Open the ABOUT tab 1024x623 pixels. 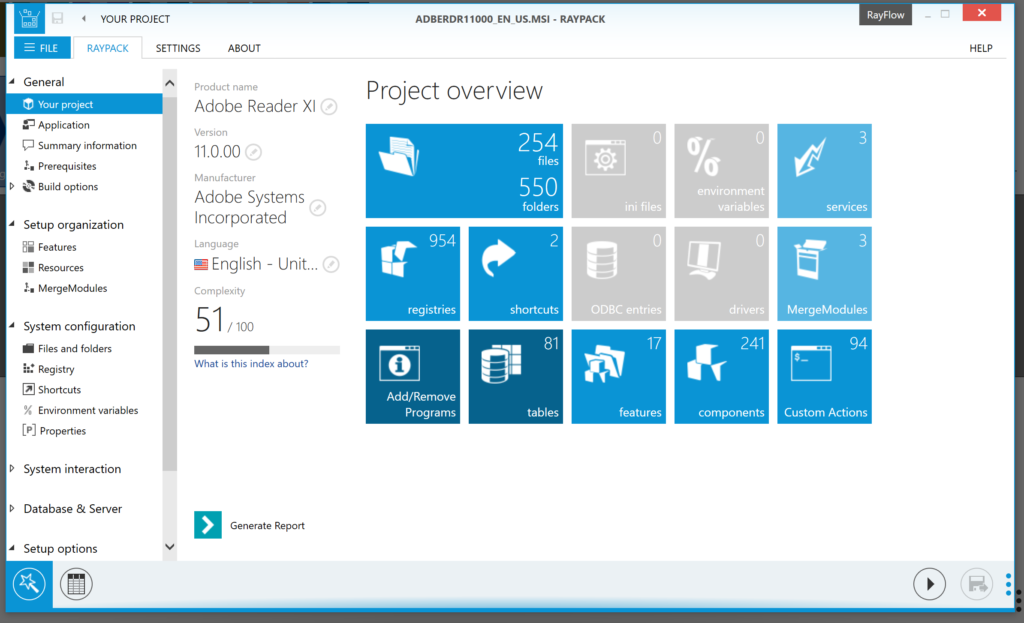coord(244,48)
